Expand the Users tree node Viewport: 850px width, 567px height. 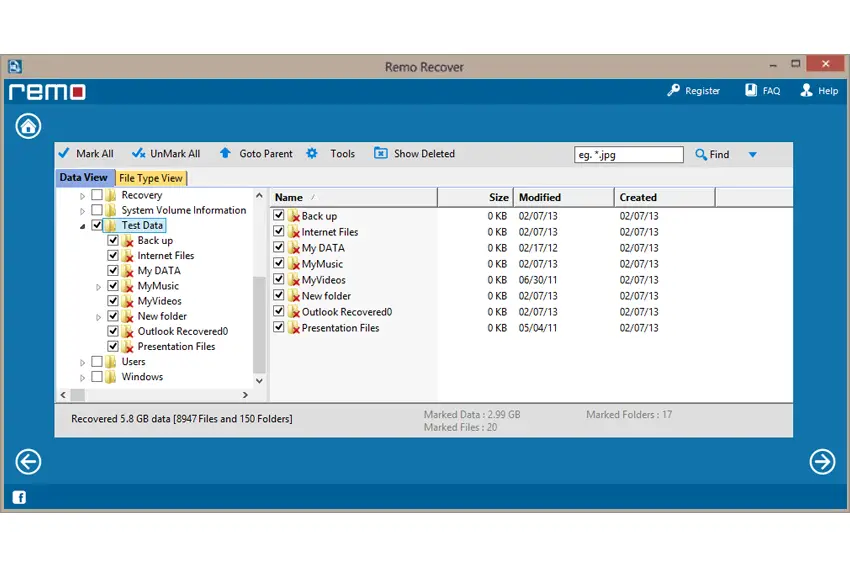[82, 363]
